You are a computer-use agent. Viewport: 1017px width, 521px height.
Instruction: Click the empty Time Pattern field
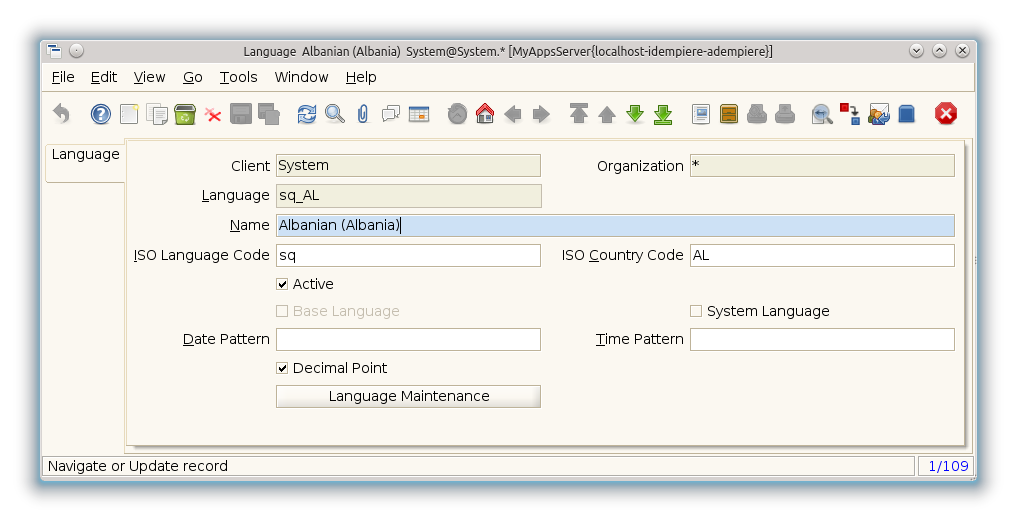[x=822, y=339]
